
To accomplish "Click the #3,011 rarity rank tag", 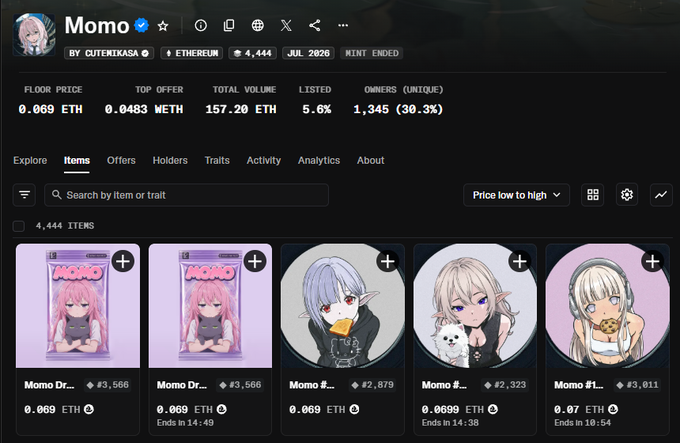I will tap(637, 385).
